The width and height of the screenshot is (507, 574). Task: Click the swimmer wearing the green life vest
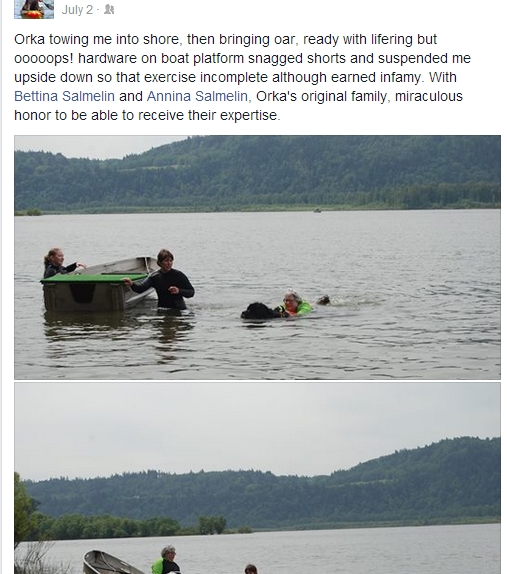[x=297, y=304]
